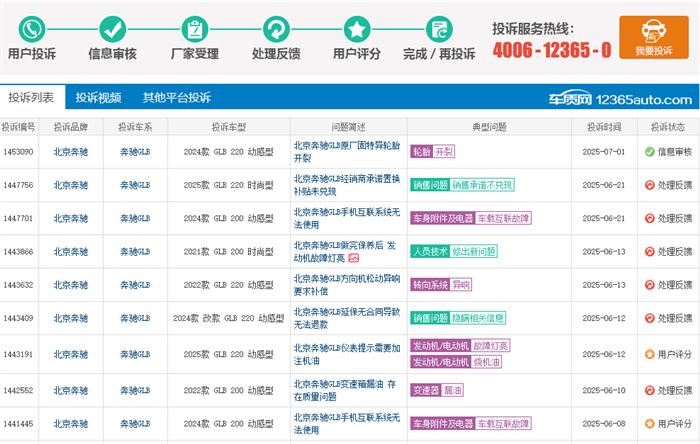Click the 典型问题 column header

(x=489, y=127)
